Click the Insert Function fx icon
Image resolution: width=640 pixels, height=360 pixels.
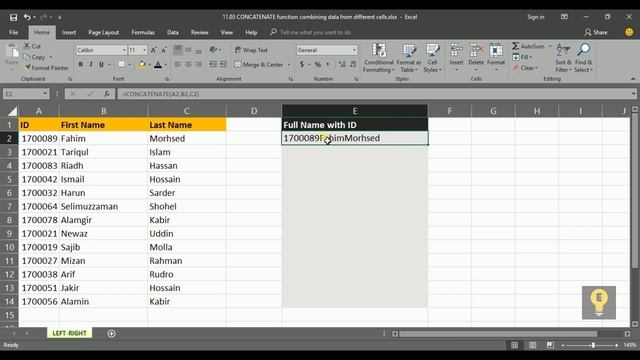(x=107, y=94)
